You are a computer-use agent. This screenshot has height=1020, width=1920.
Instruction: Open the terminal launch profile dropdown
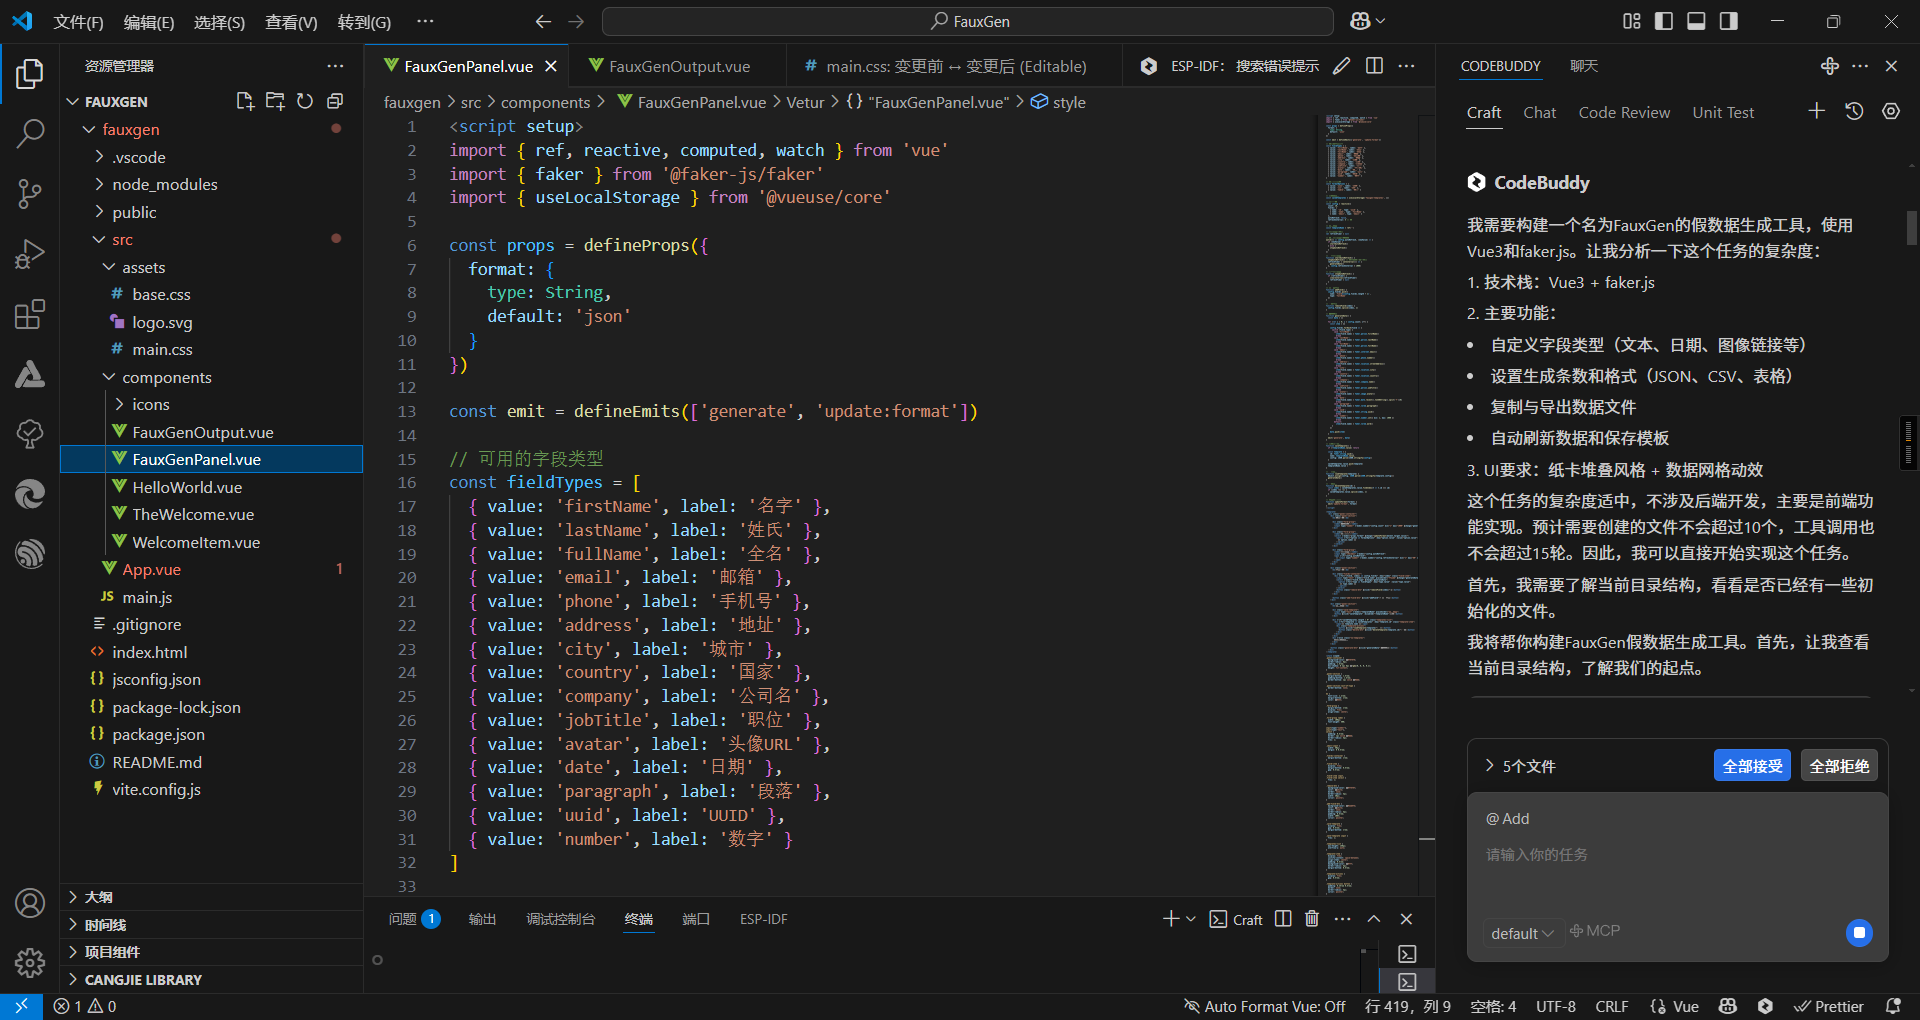(x=1190, y=919)
